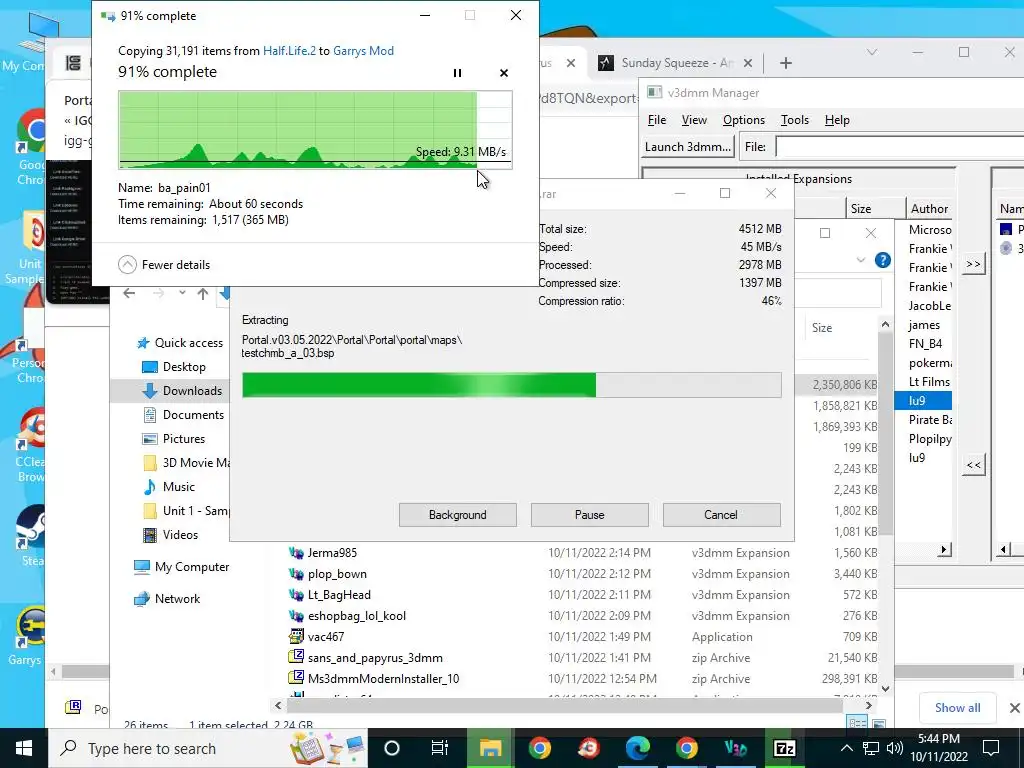1024x768 pixels.
Task: Open Pictures in Explorer sidebar
Action: [x=174, y=439]
